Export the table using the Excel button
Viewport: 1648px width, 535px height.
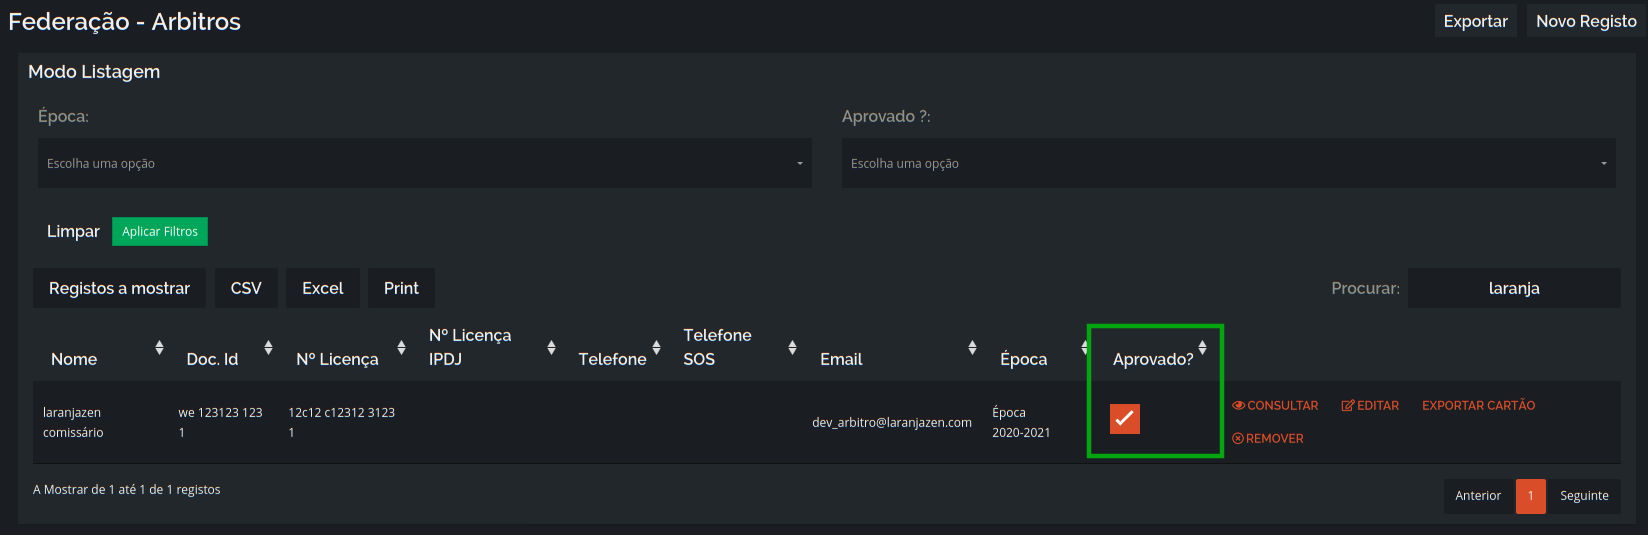(x=323, y=288)
